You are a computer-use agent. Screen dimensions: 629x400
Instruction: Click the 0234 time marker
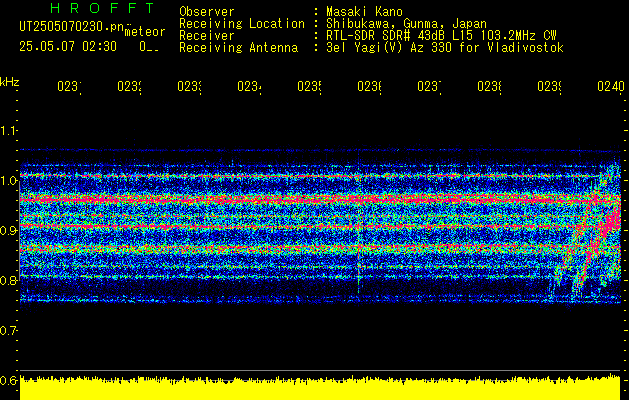[249, 86]
